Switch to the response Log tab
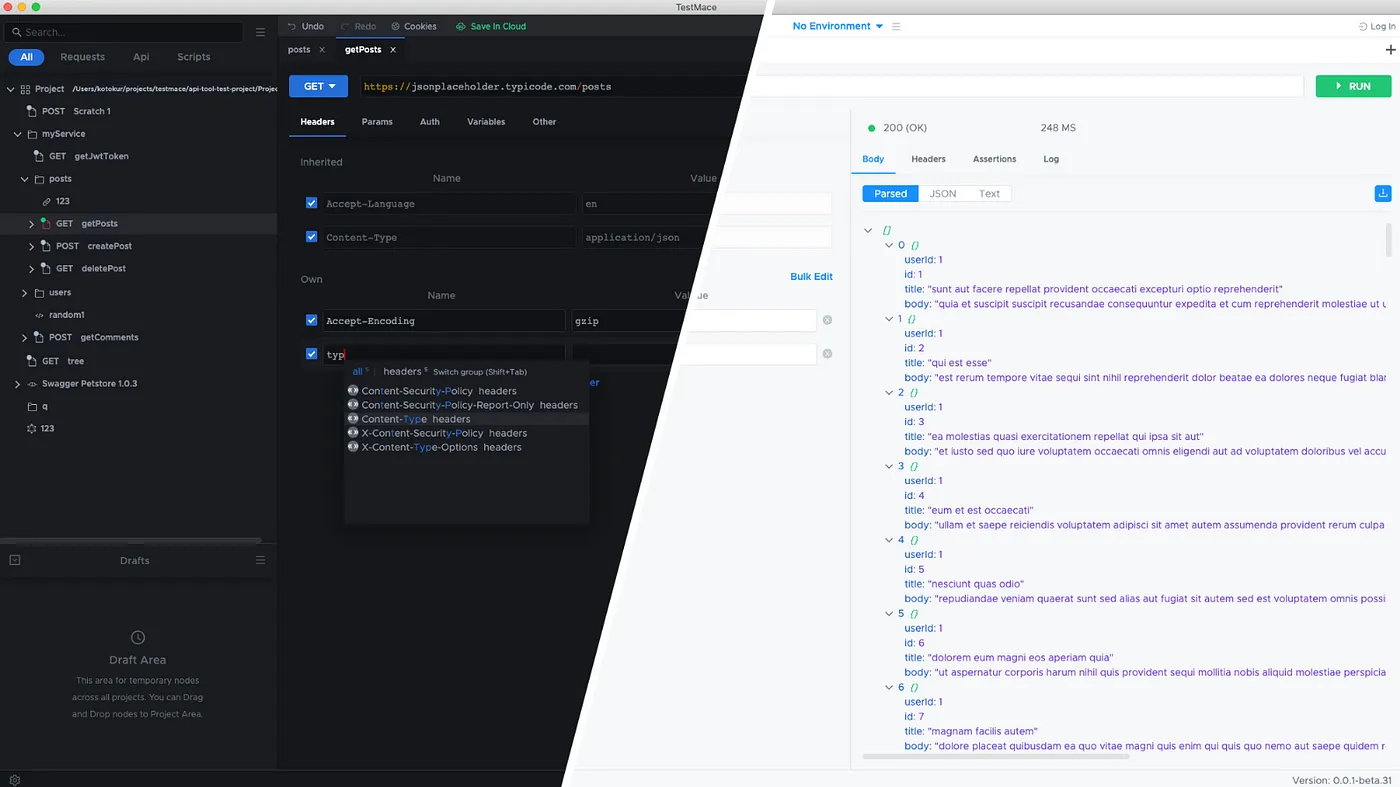 (x=1051, y=159)
